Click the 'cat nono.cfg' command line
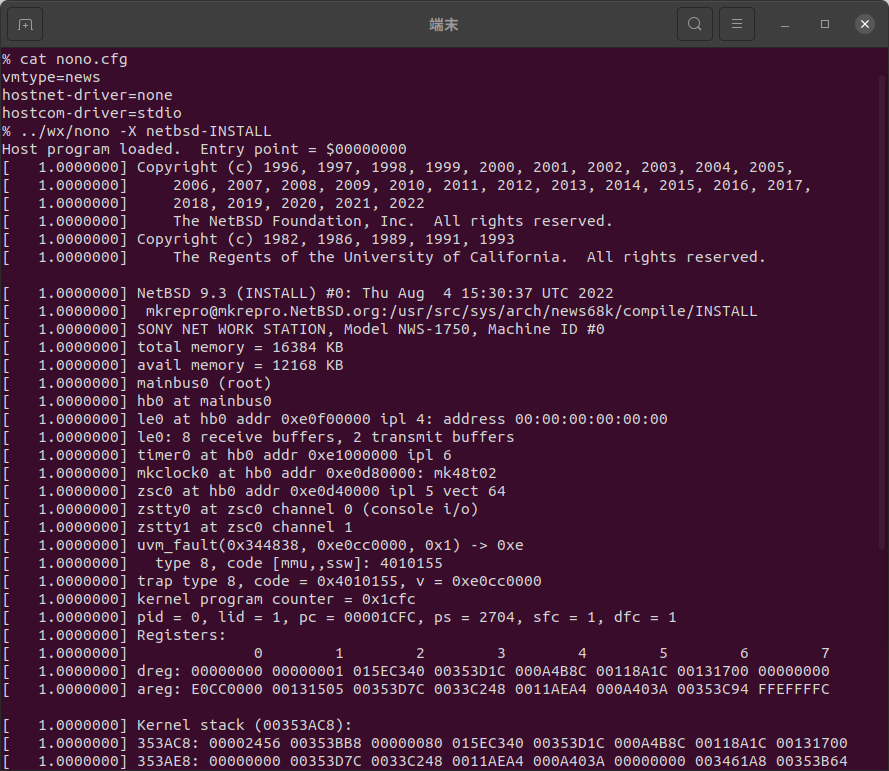The height and width of the screenshot is (771, 889). tap(65, 59)
